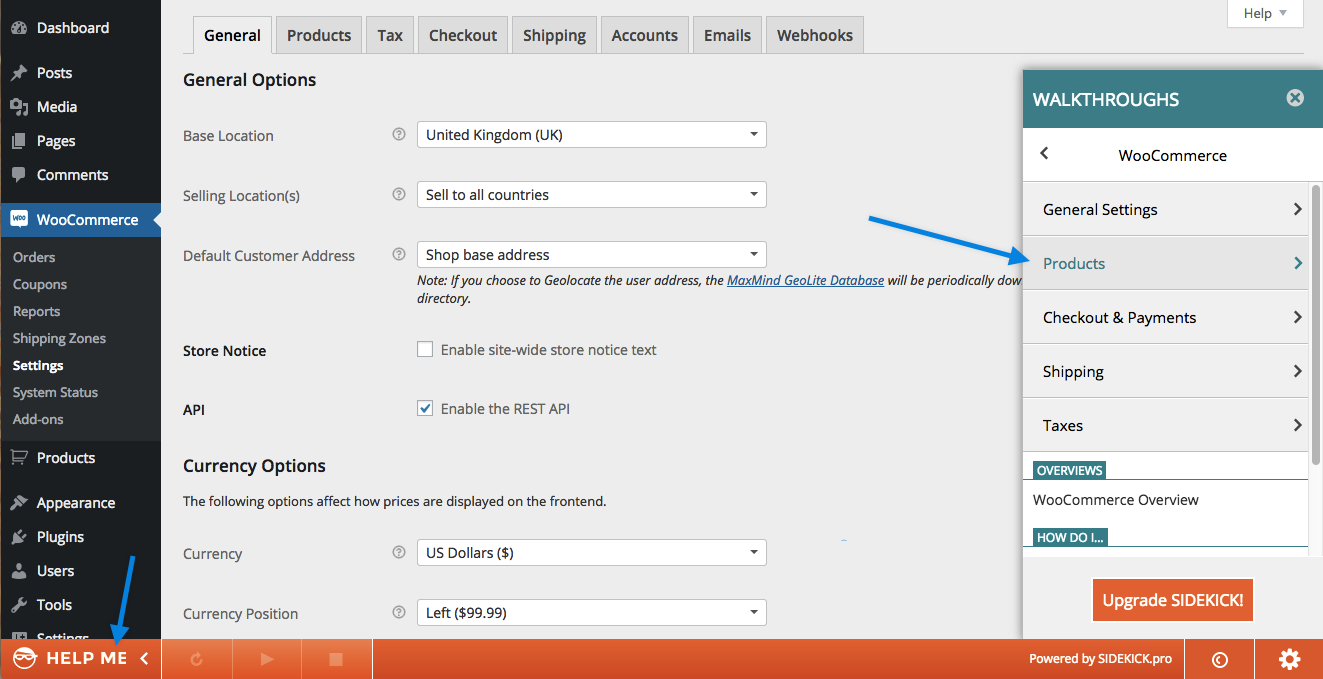1323x679 pixels.
Task: Expand Products walkthrough category
Action: click(x=1166, y=263)
